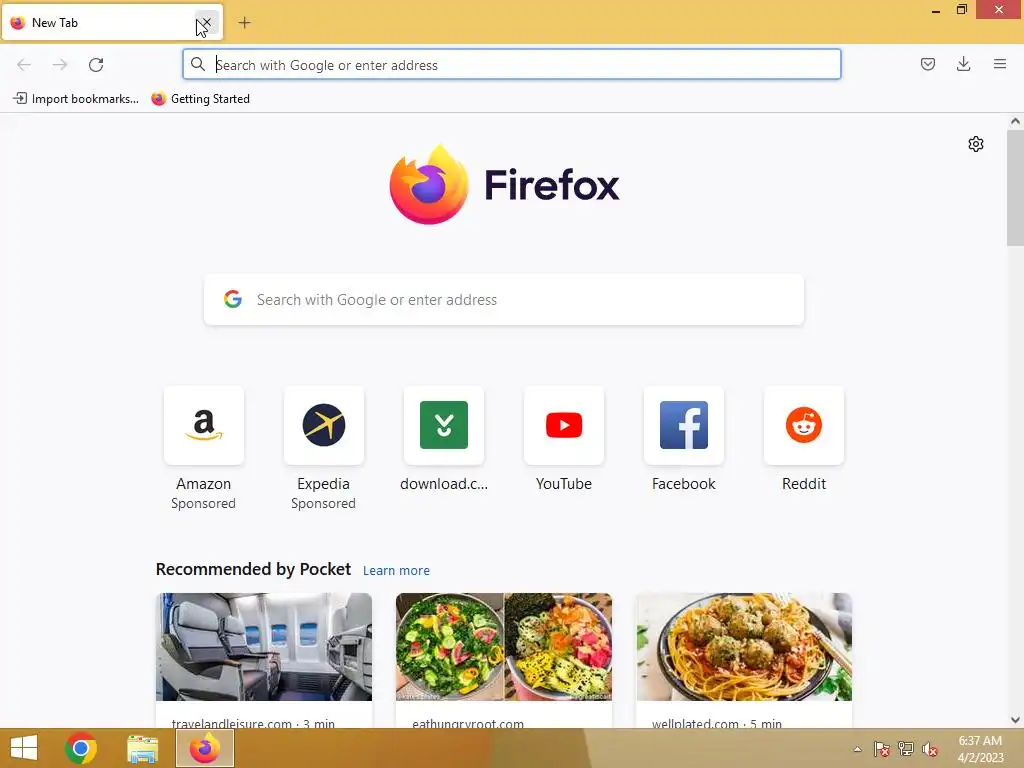
Task: Click the Forward navigation arrow
Action: (60, 65)
